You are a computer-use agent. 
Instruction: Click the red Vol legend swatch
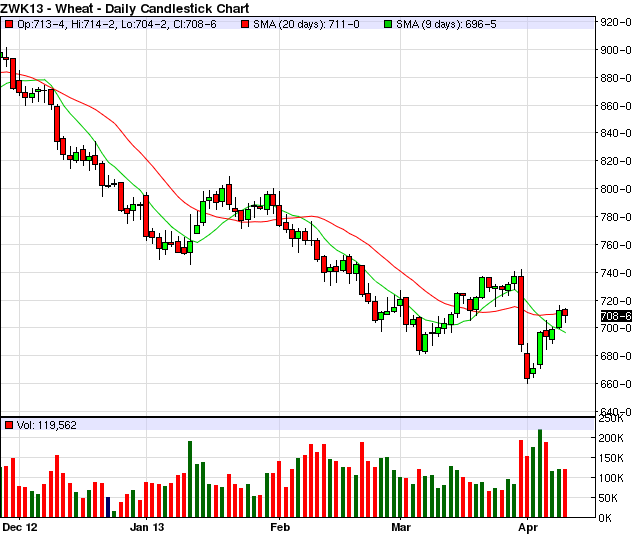[x=9, y=425]
